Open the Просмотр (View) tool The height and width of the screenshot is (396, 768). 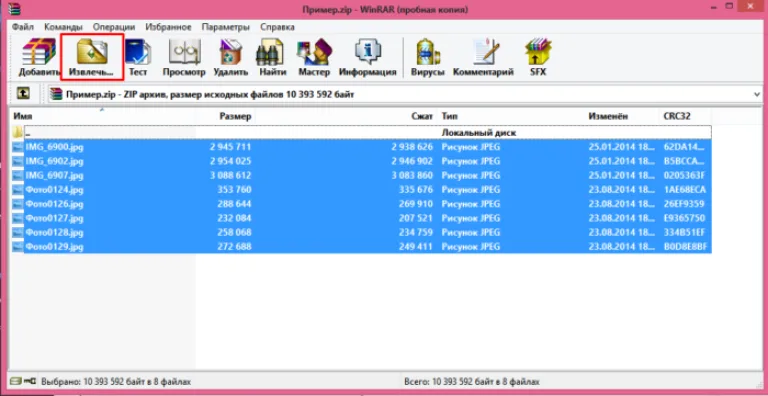coord(184,58)
